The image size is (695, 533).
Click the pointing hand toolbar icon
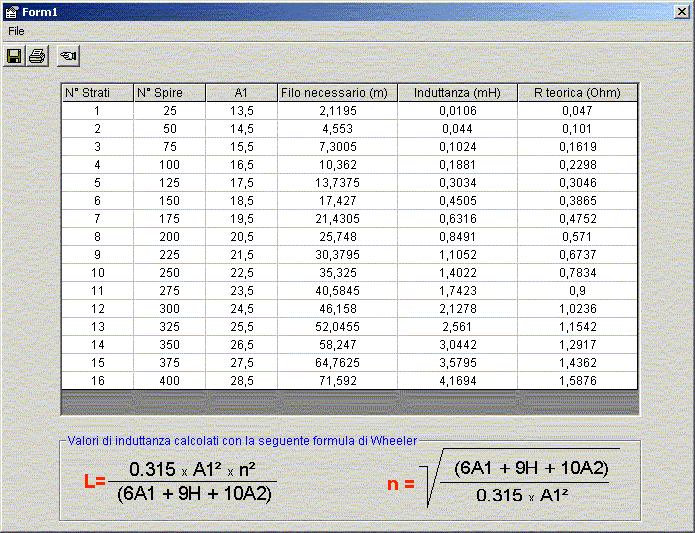tap(68, 56)
